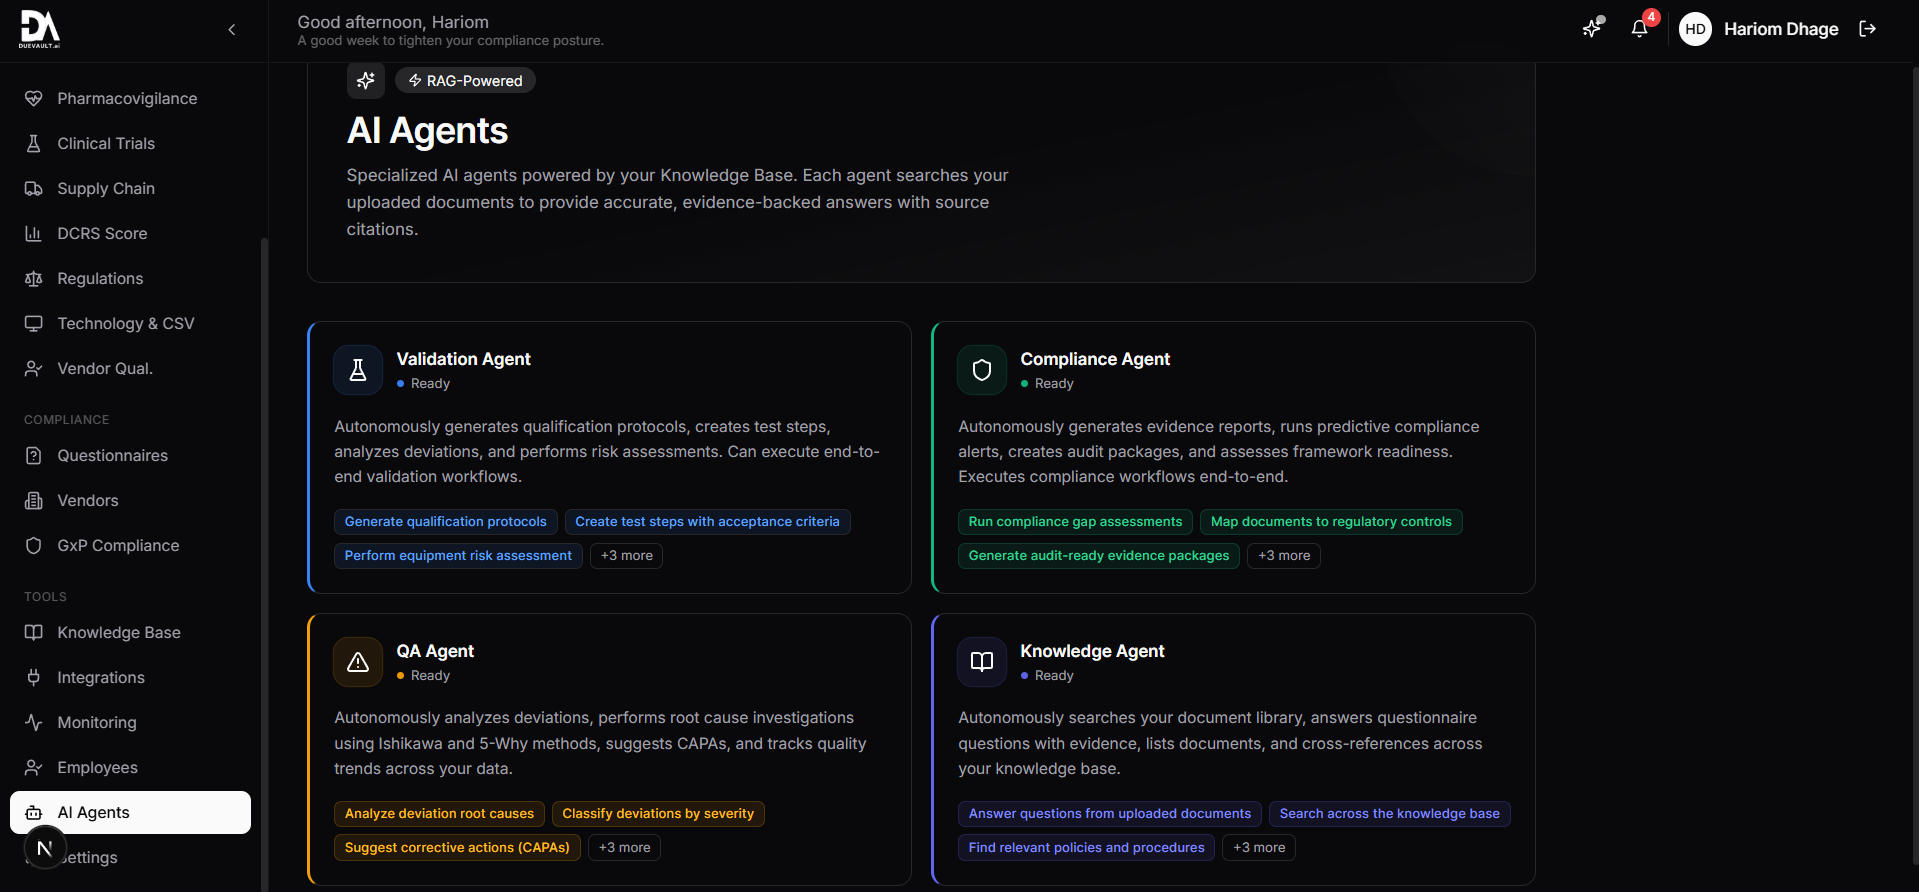Show +3 more capabilities for QA Agent
Viewport: 1919px width, 892px height.
pyautogui.click(x=624, y=848)
